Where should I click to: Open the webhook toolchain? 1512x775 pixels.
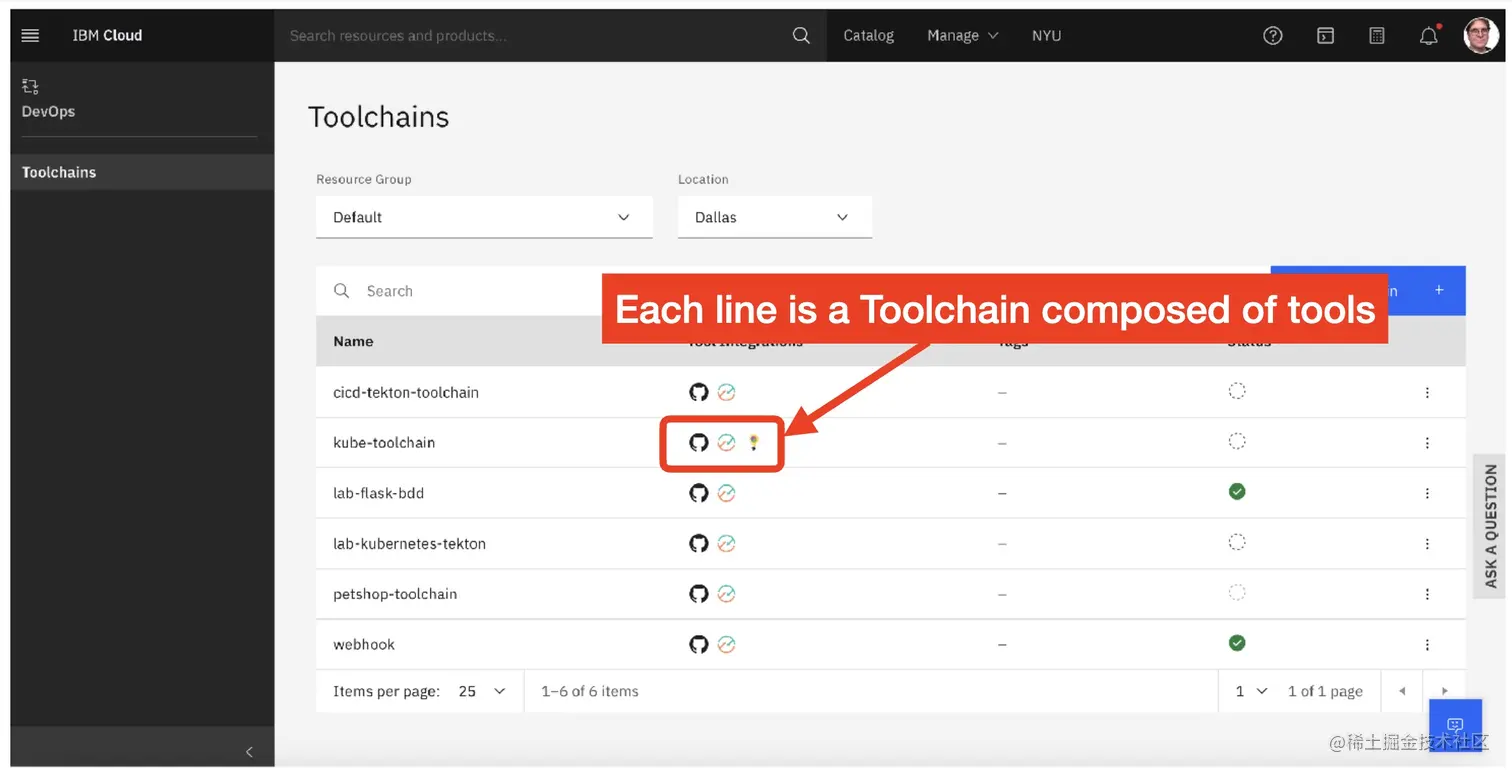tap(364, 644)
